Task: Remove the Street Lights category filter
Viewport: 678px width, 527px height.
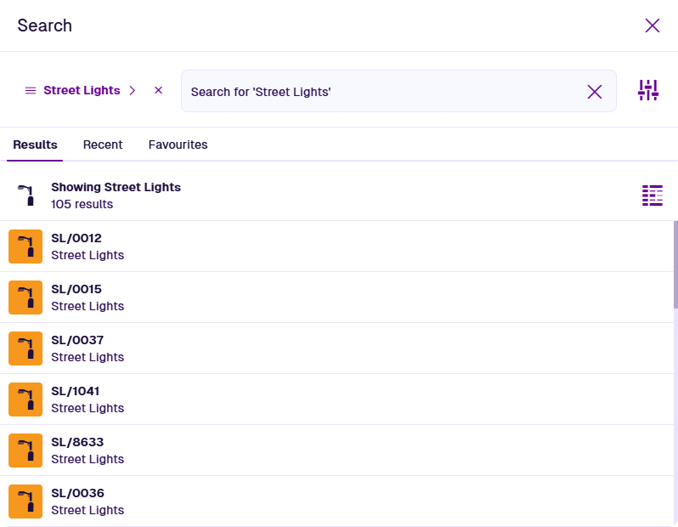Action: [158, 90]
